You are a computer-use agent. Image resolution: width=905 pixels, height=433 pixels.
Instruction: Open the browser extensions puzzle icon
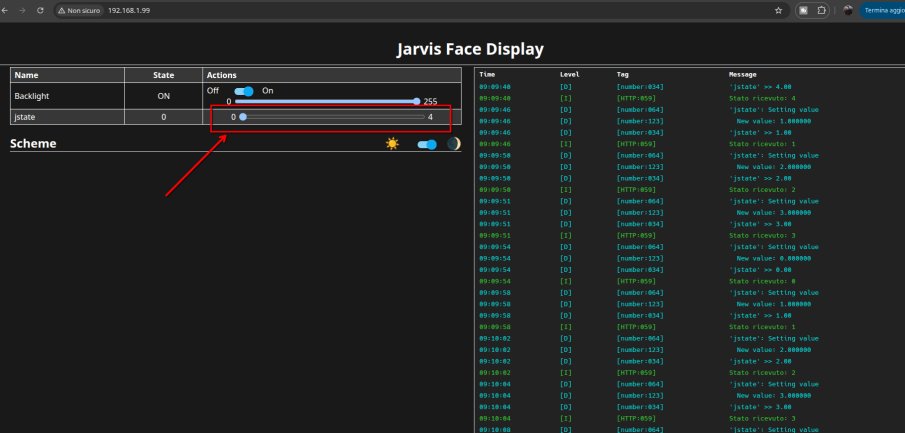pos(820,10)
